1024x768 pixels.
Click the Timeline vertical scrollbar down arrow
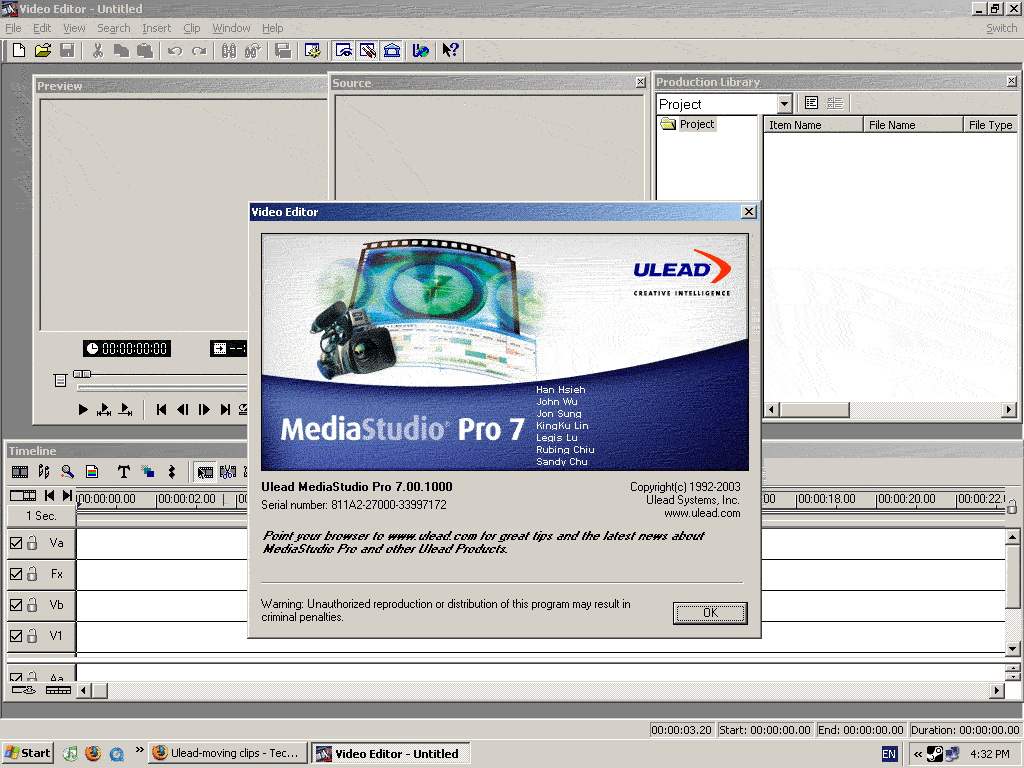1012,648
